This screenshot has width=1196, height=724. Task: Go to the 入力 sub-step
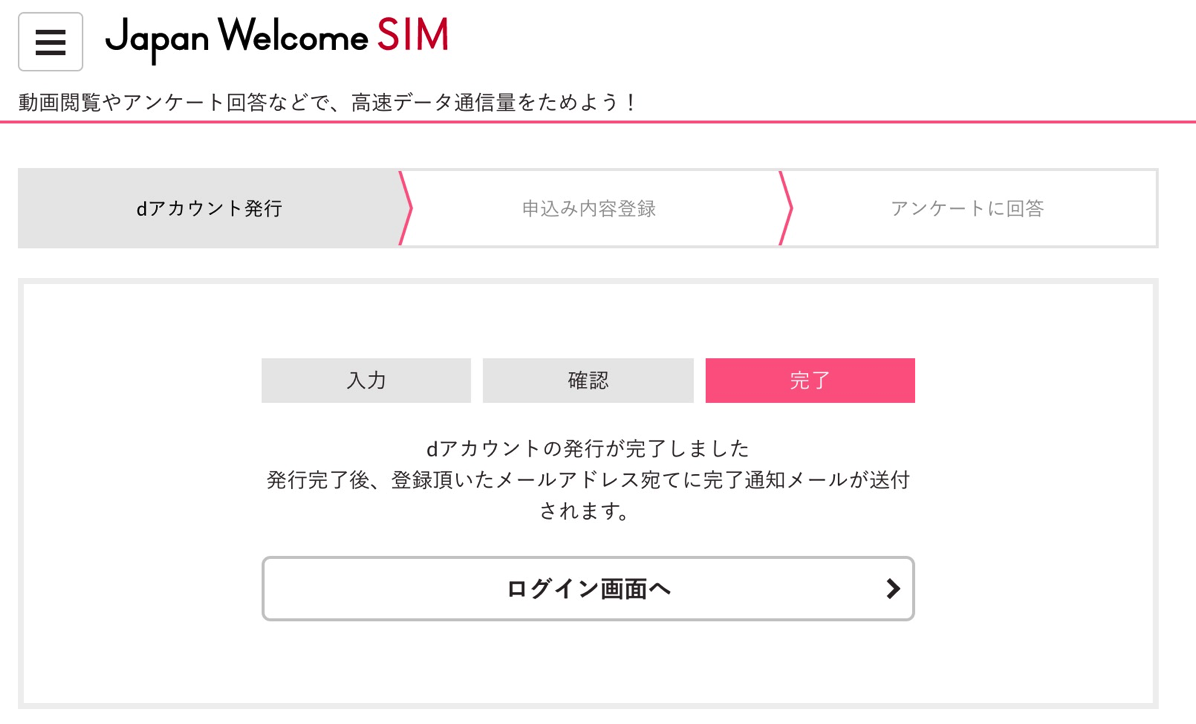[366, 380]
